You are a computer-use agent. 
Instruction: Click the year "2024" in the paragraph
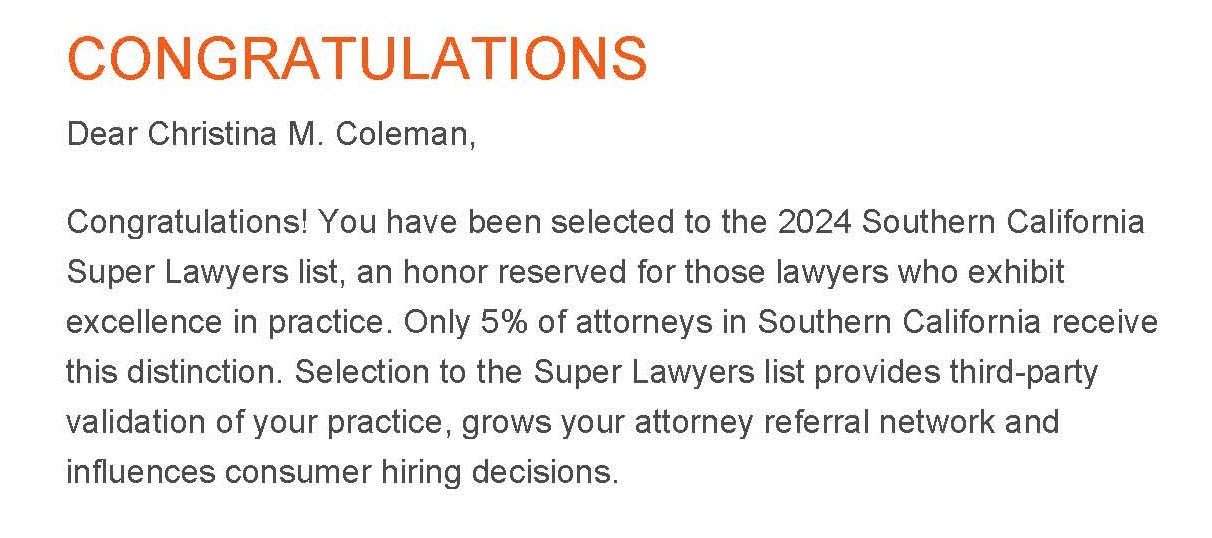tap(814, 222)
